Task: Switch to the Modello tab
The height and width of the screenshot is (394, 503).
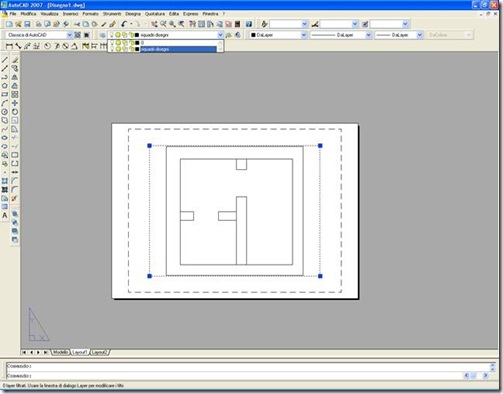Action: point(60,352)
